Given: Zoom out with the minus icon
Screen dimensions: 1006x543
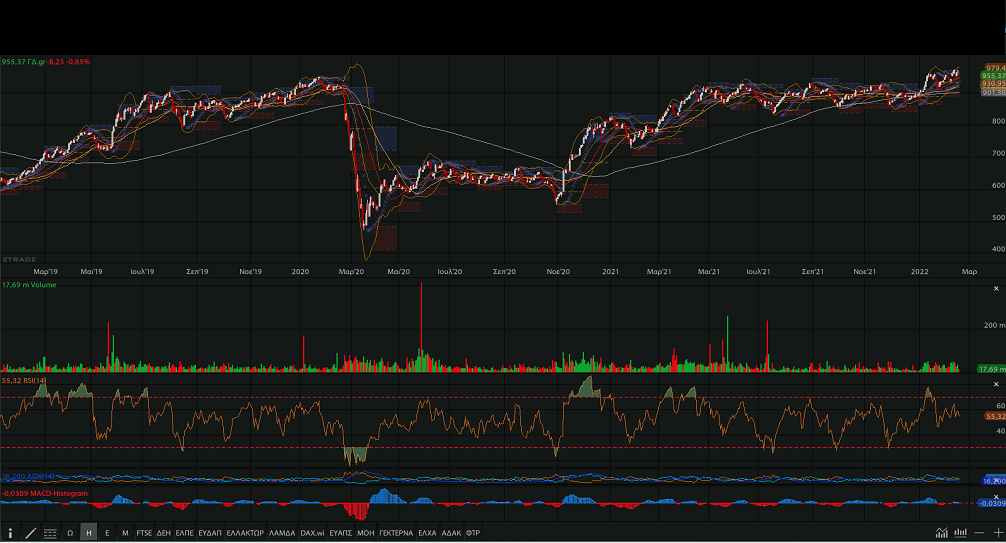Looking at the screenshot, I should coord(979,533).
